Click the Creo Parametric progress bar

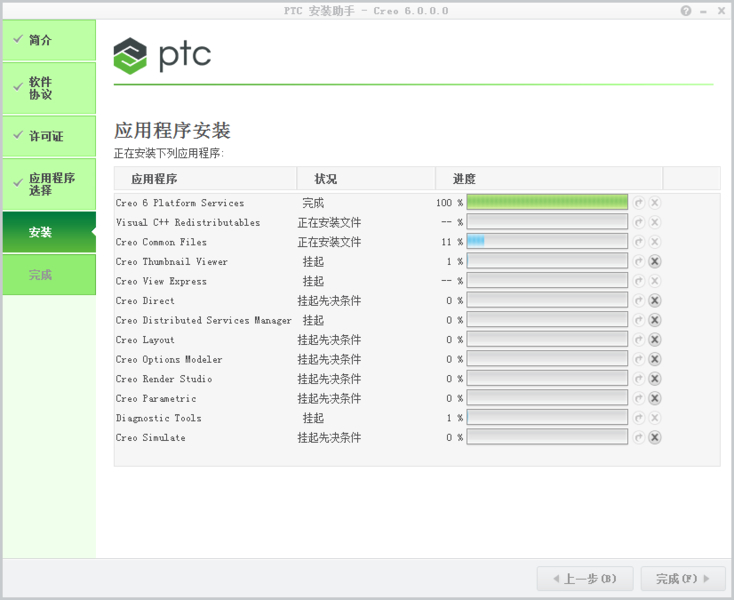pyautogui.click(x=547, y=398)
